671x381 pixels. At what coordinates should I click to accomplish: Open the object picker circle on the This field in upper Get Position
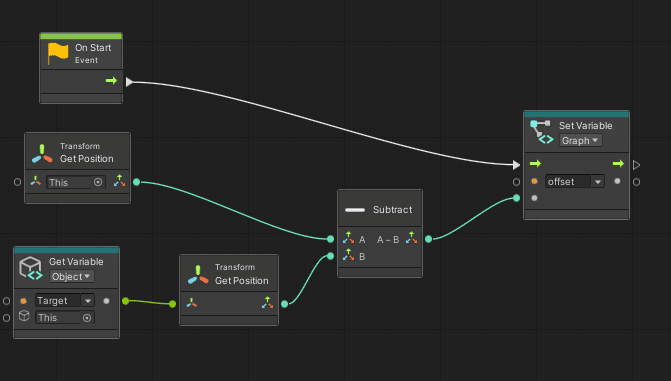[x=98, y=182]
